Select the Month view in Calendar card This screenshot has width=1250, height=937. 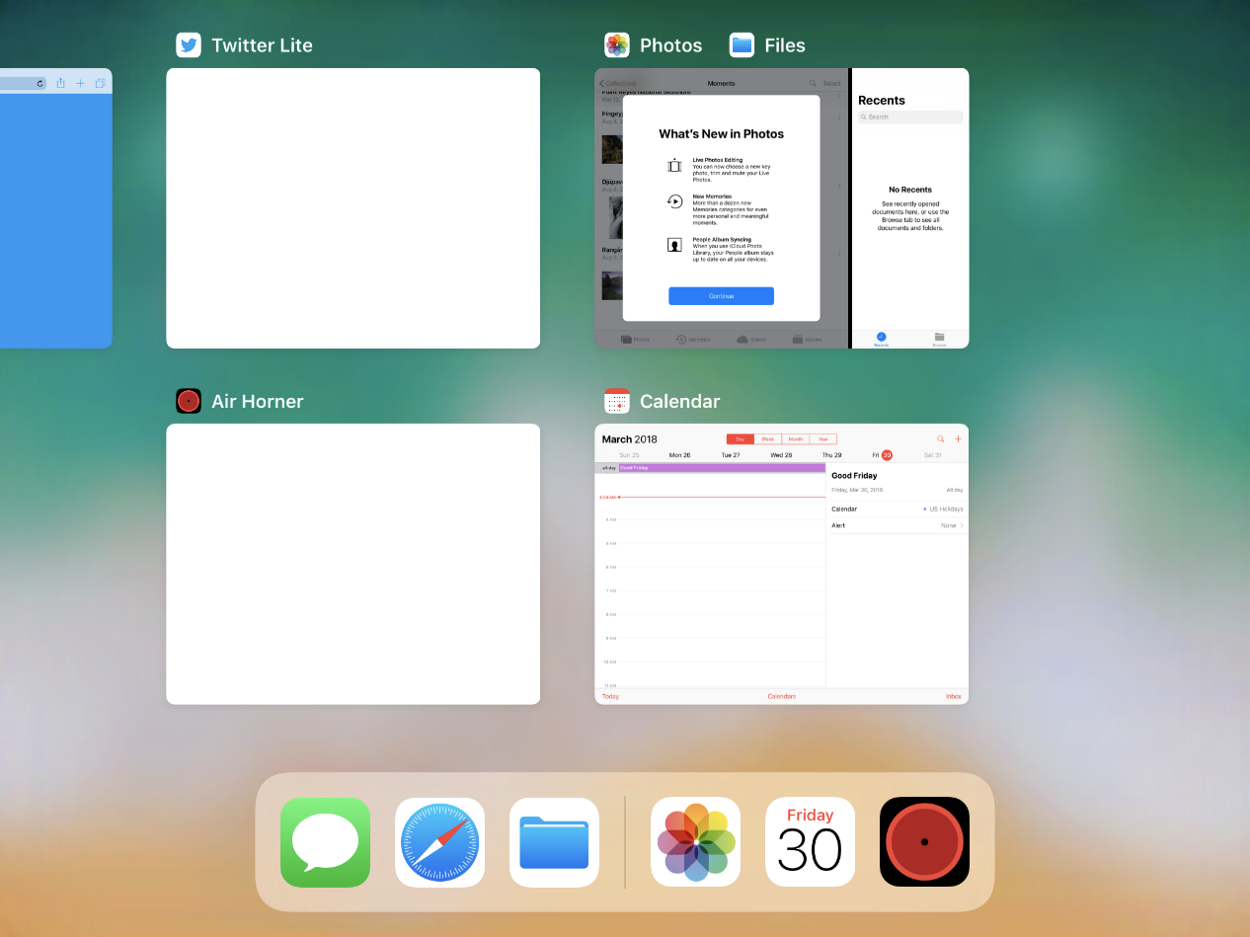click(796, 439)
